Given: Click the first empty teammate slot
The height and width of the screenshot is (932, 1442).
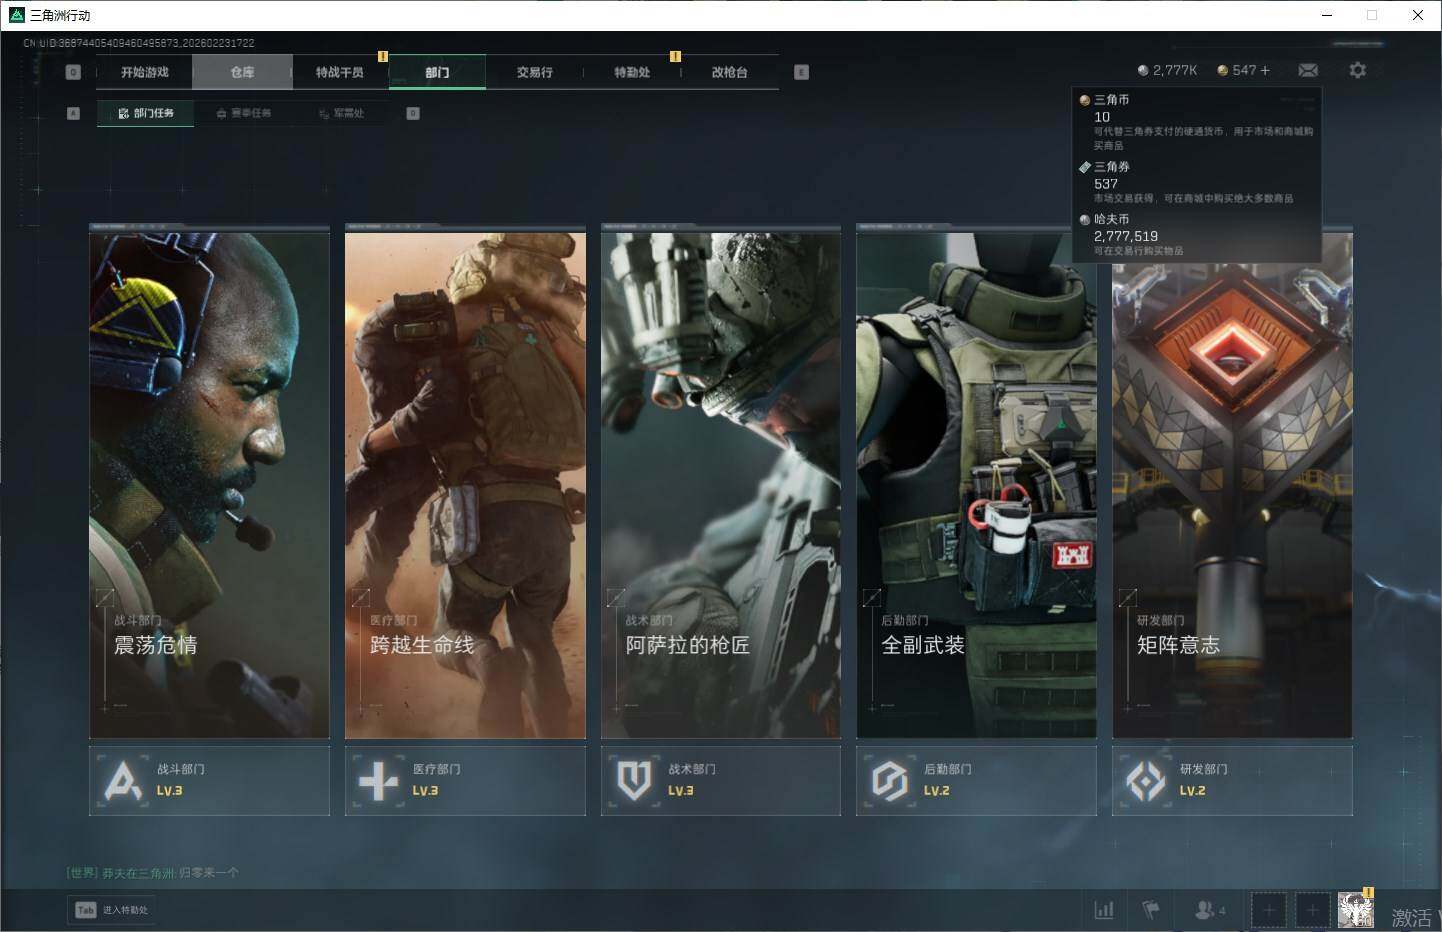Looking at the screenshot, I should [1268, 910].
